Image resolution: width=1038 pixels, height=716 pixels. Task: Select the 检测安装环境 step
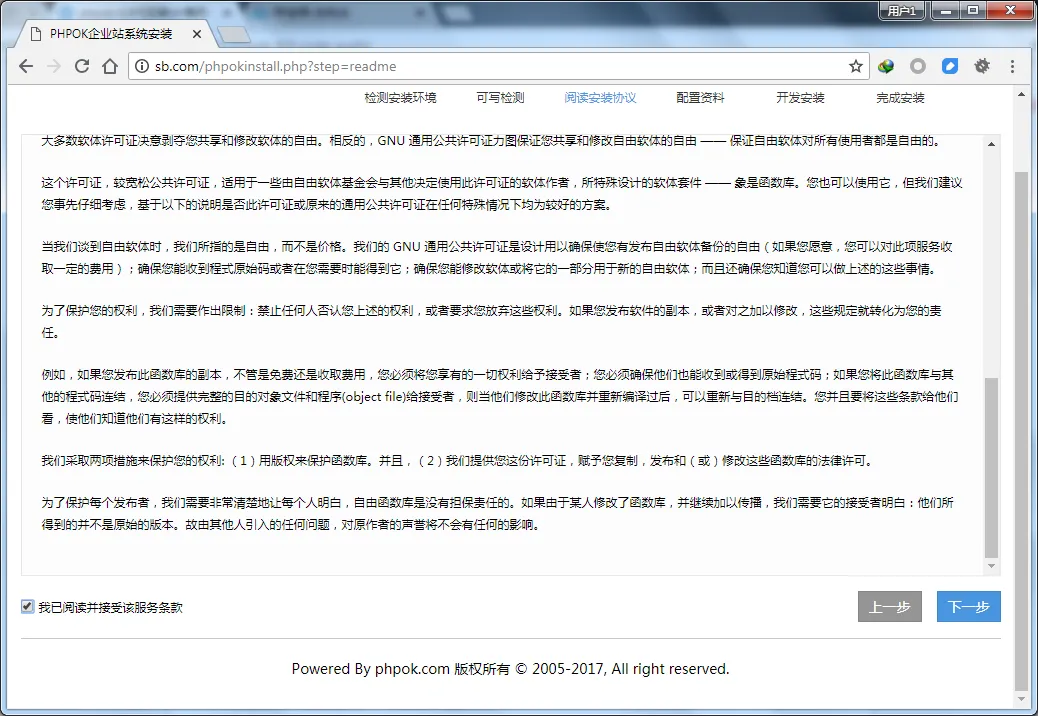point(400,98)
